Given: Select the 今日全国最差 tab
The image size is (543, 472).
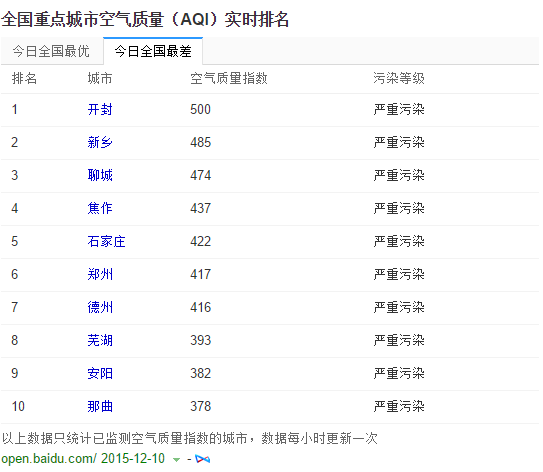Looking at the screenshot, I should point(153,51).
